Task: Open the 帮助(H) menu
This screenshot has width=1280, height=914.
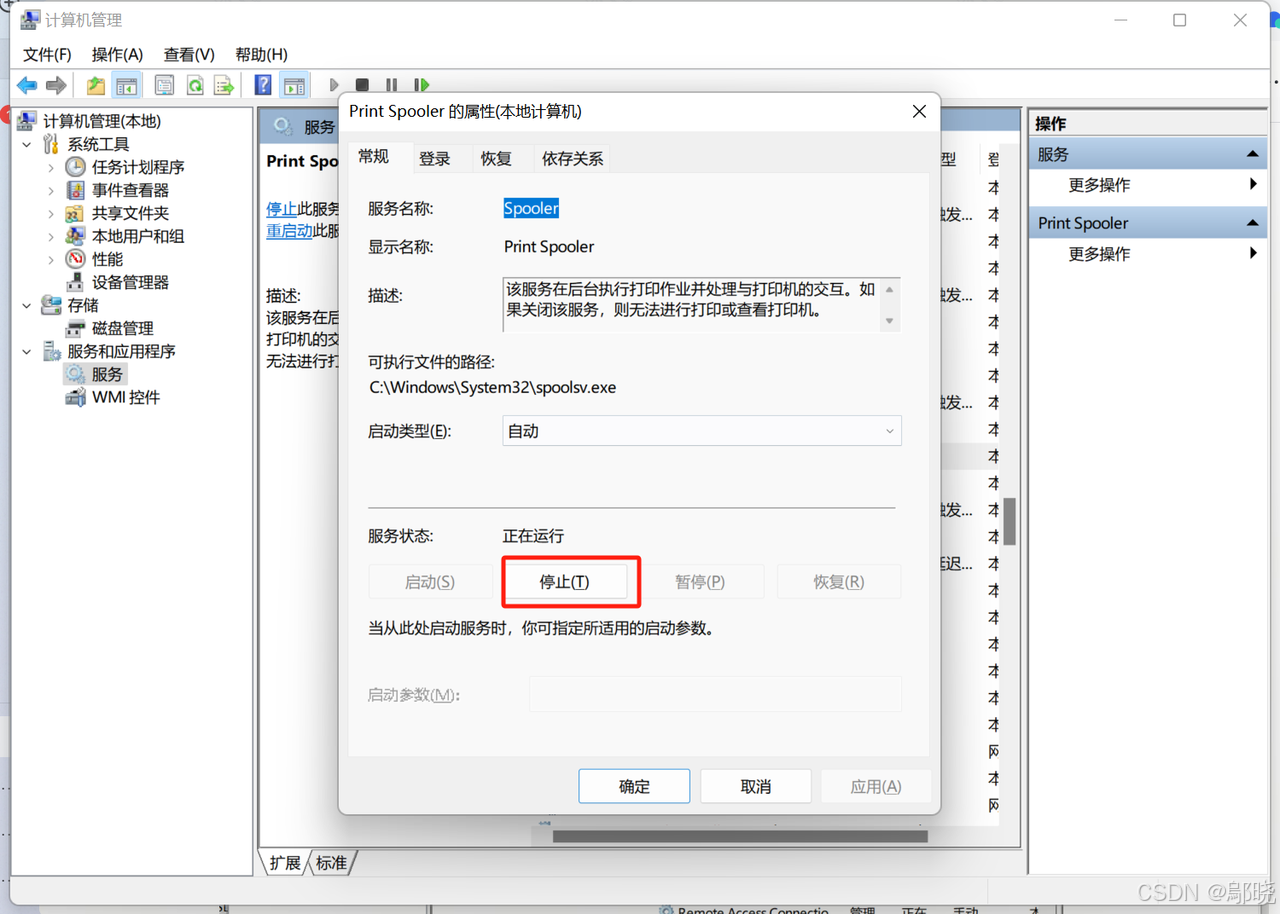Action: pyautogui.click(x=261, y=54)
